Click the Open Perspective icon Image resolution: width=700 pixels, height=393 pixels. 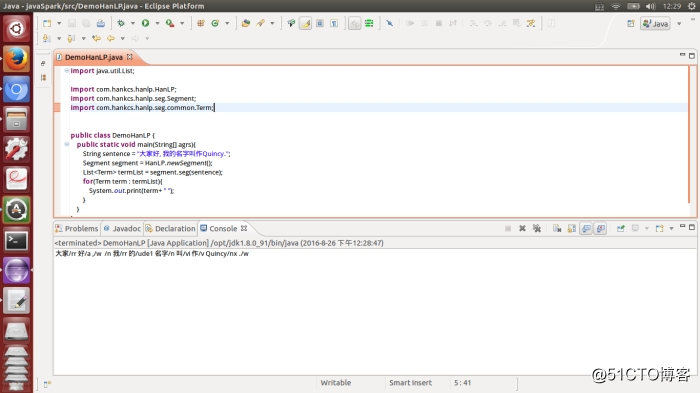pos(631,23)
